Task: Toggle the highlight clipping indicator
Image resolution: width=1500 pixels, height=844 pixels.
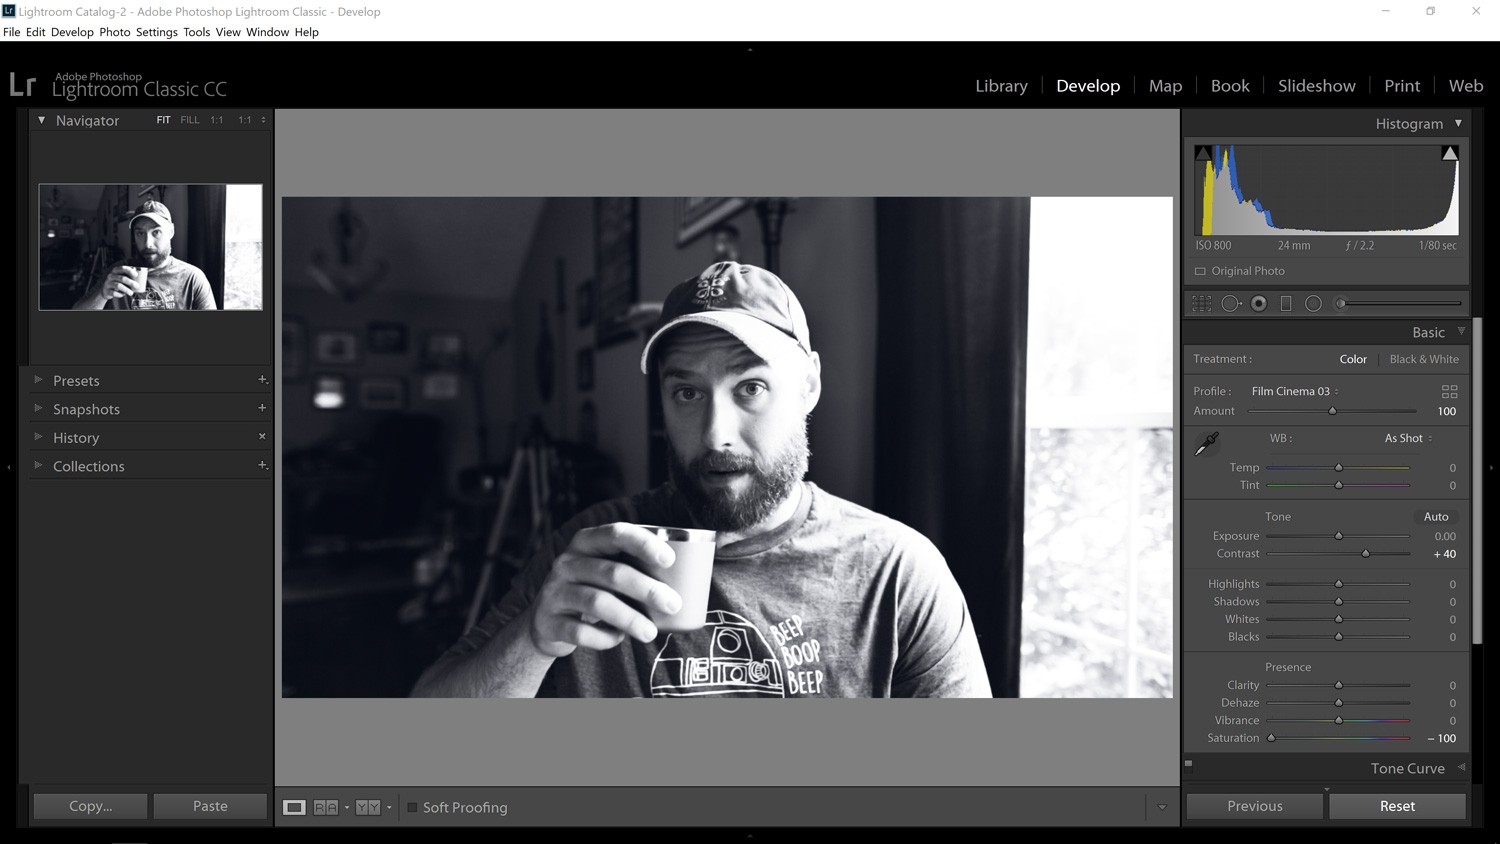Action: (x=1450, y=152)
